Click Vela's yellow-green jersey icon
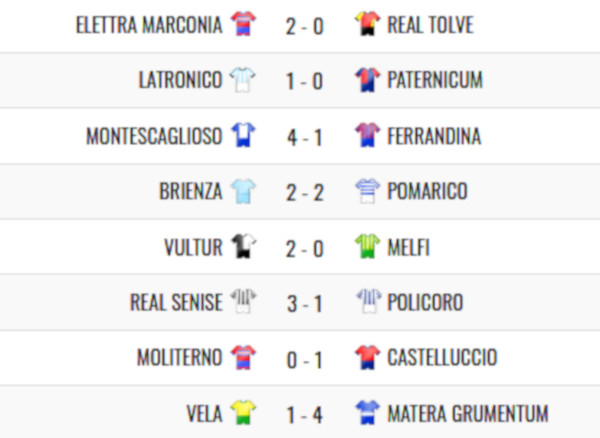This screenshot has width=600, height=438. (243, 413)
